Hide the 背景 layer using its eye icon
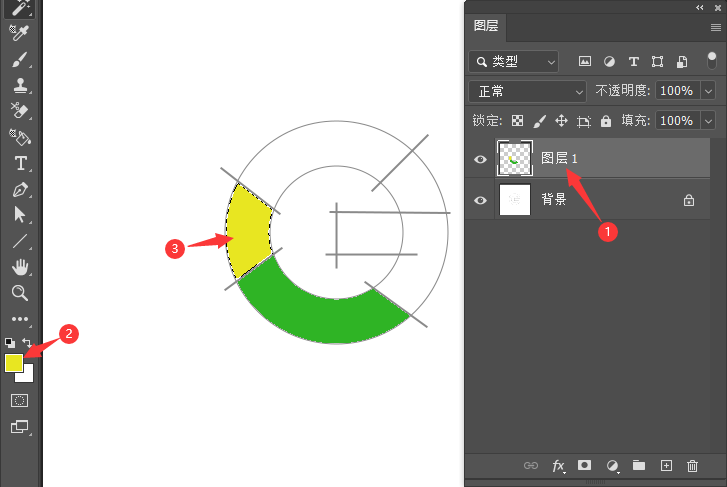Viewport: 727px width, 487px height. point(480,200)
